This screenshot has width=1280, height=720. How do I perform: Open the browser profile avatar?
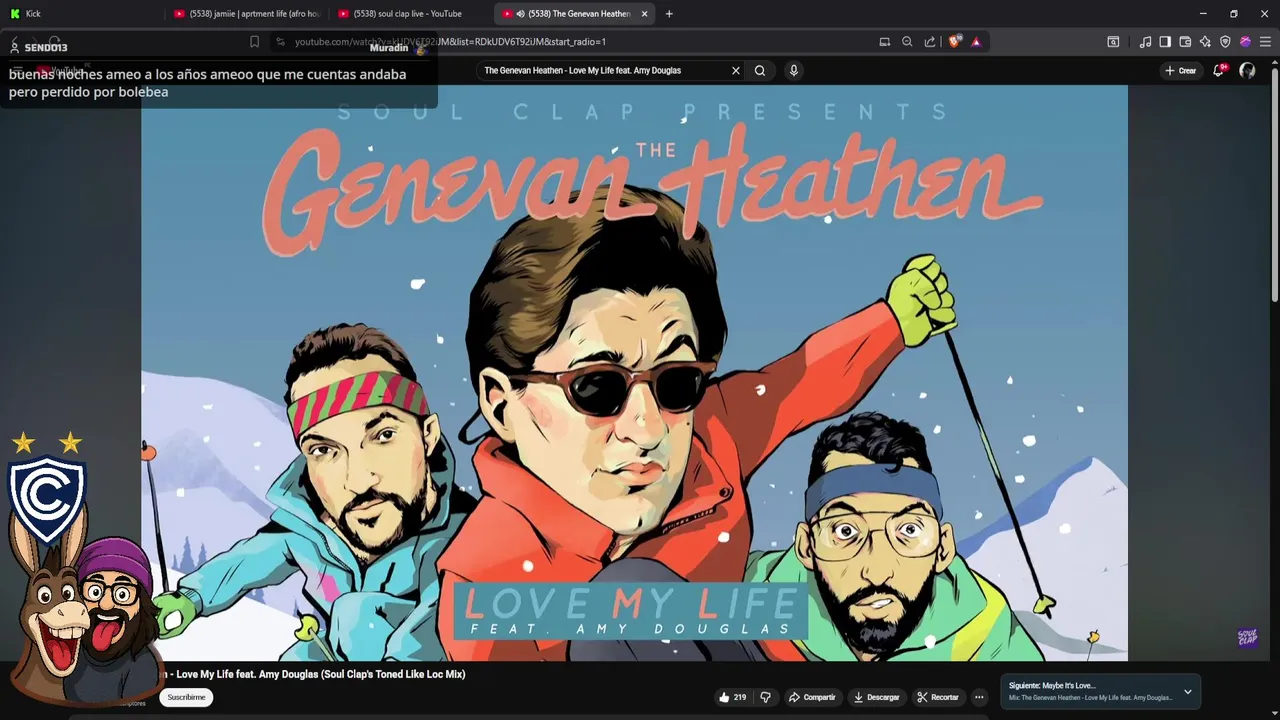pos(1245,42)
